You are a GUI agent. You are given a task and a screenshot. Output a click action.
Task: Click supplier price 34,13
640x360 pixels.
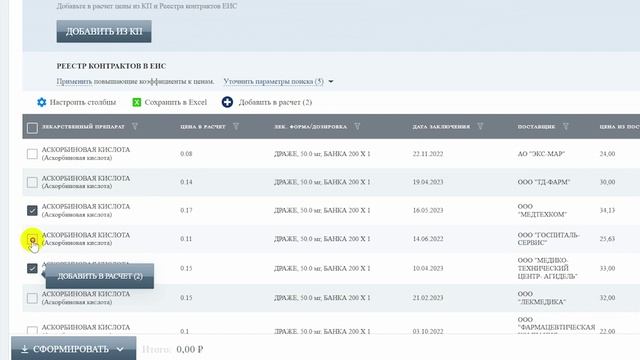[607, 210]
